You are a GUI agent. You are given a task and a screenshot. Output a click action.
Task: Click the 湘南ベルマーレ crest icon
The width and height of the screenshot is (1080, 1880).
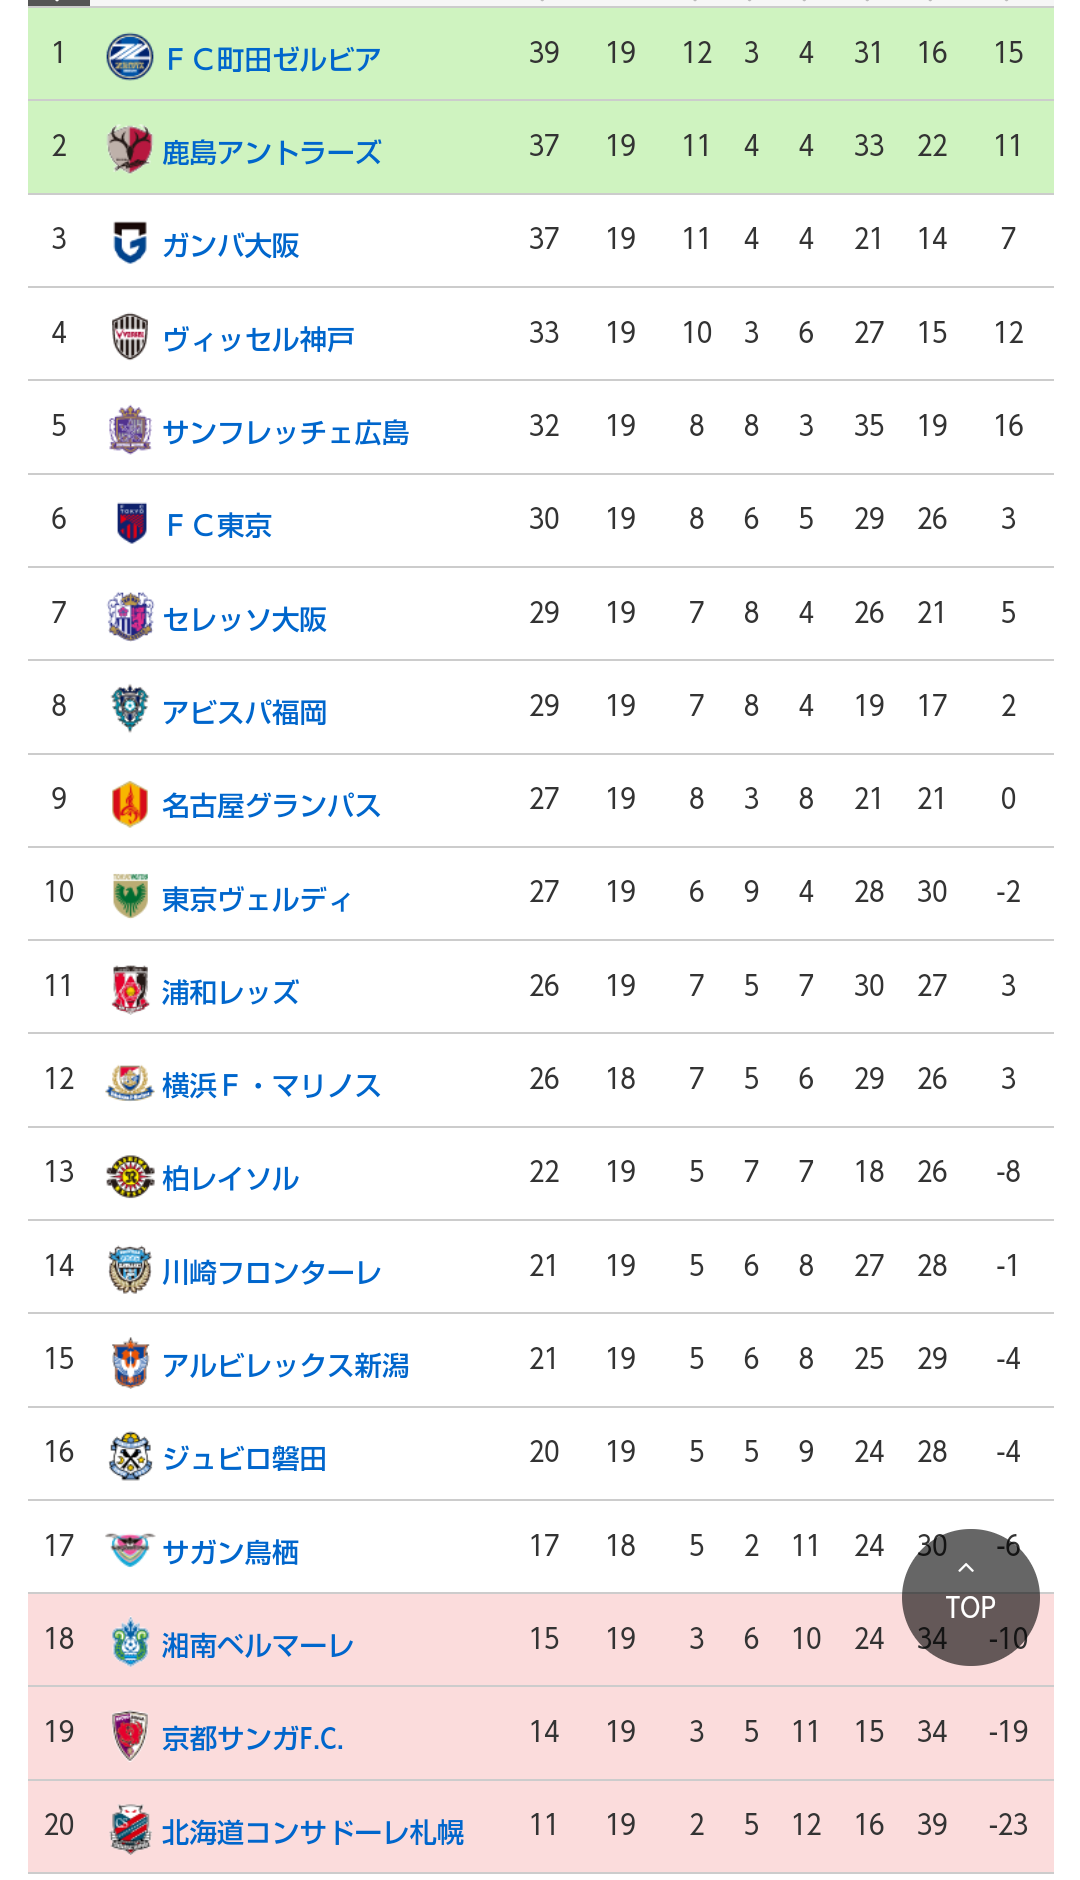(130, 1643)
